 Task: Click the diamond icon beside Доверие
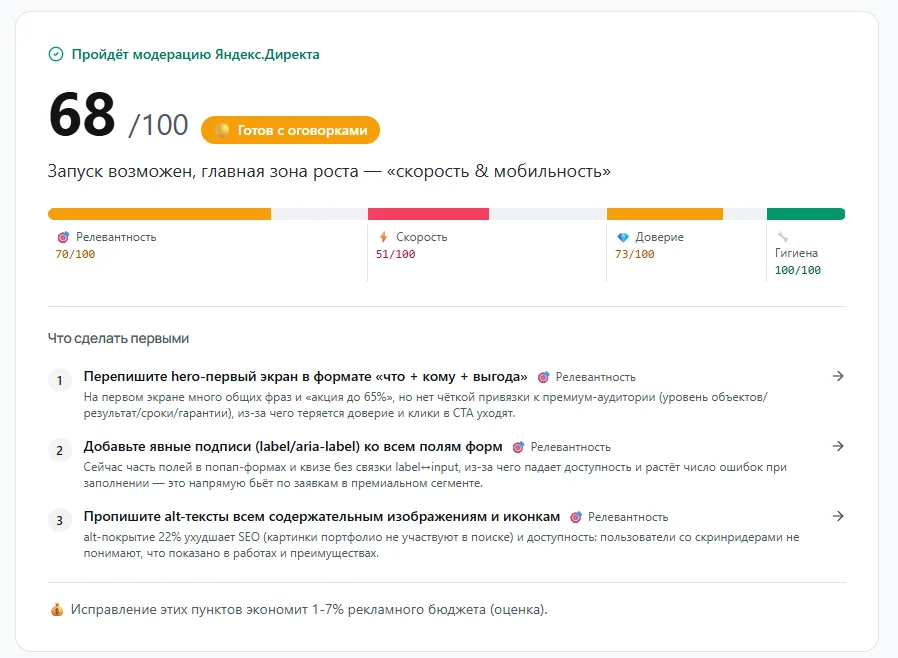click(x=623, y=237)
